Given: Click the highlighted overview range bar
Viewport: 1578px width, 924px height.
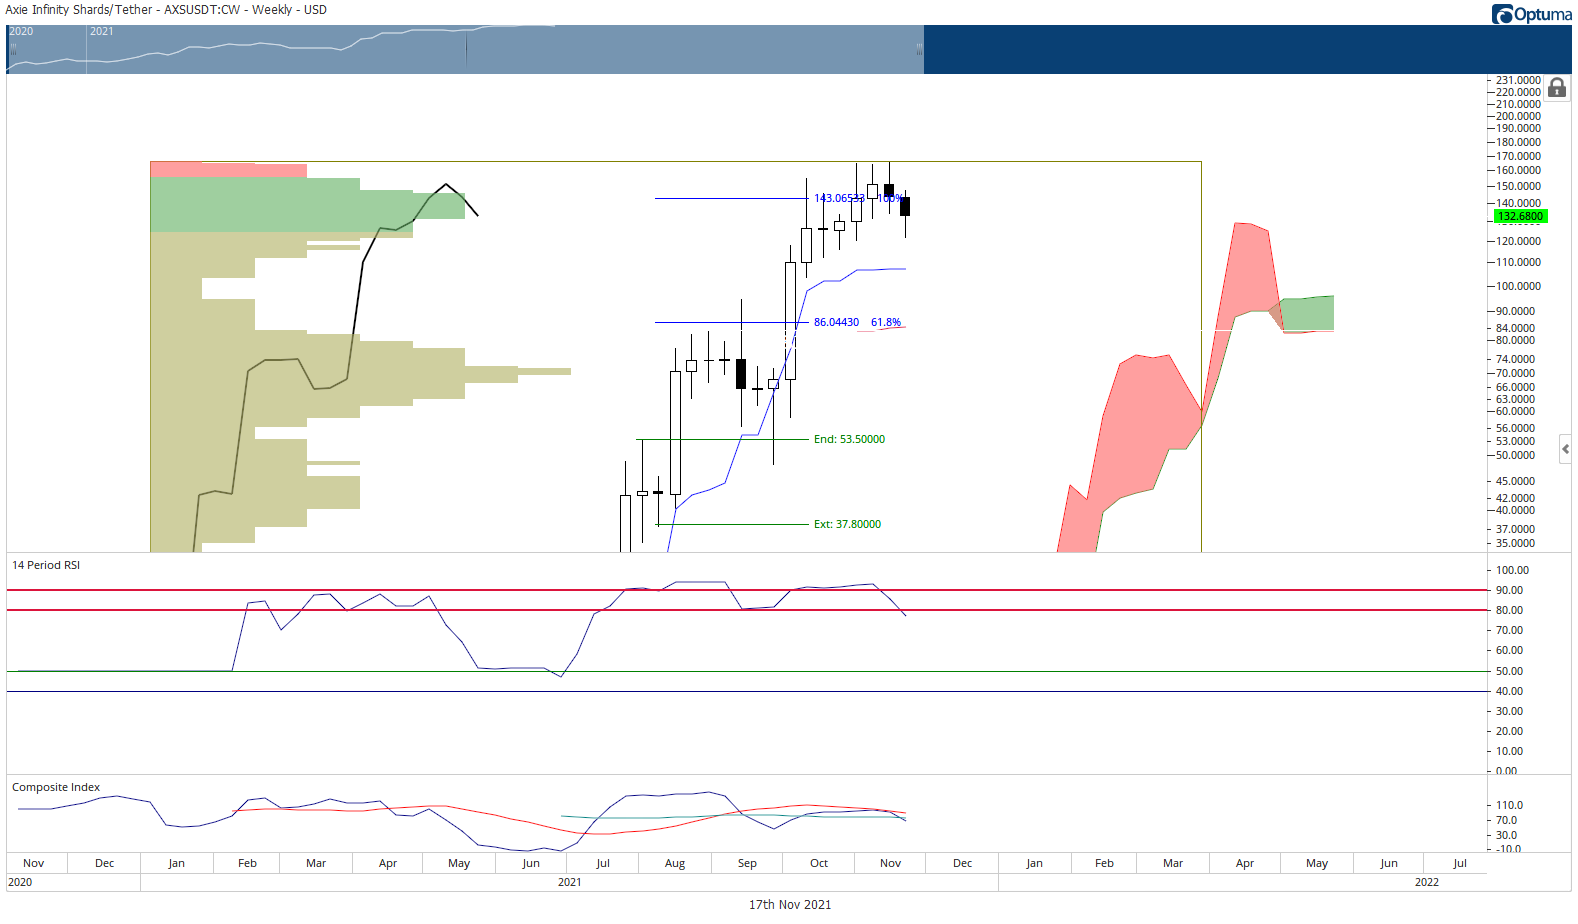Looking at the screenshot, I should coord(465,49).
